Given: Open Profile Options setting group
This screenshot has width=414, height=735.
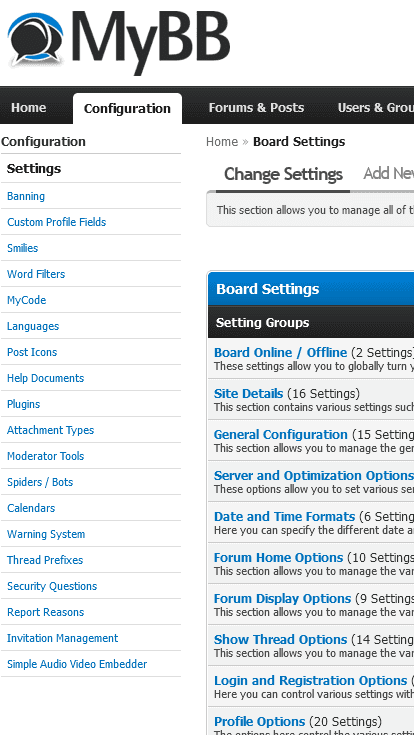Looking at the screenshot, I should point(259,721).
